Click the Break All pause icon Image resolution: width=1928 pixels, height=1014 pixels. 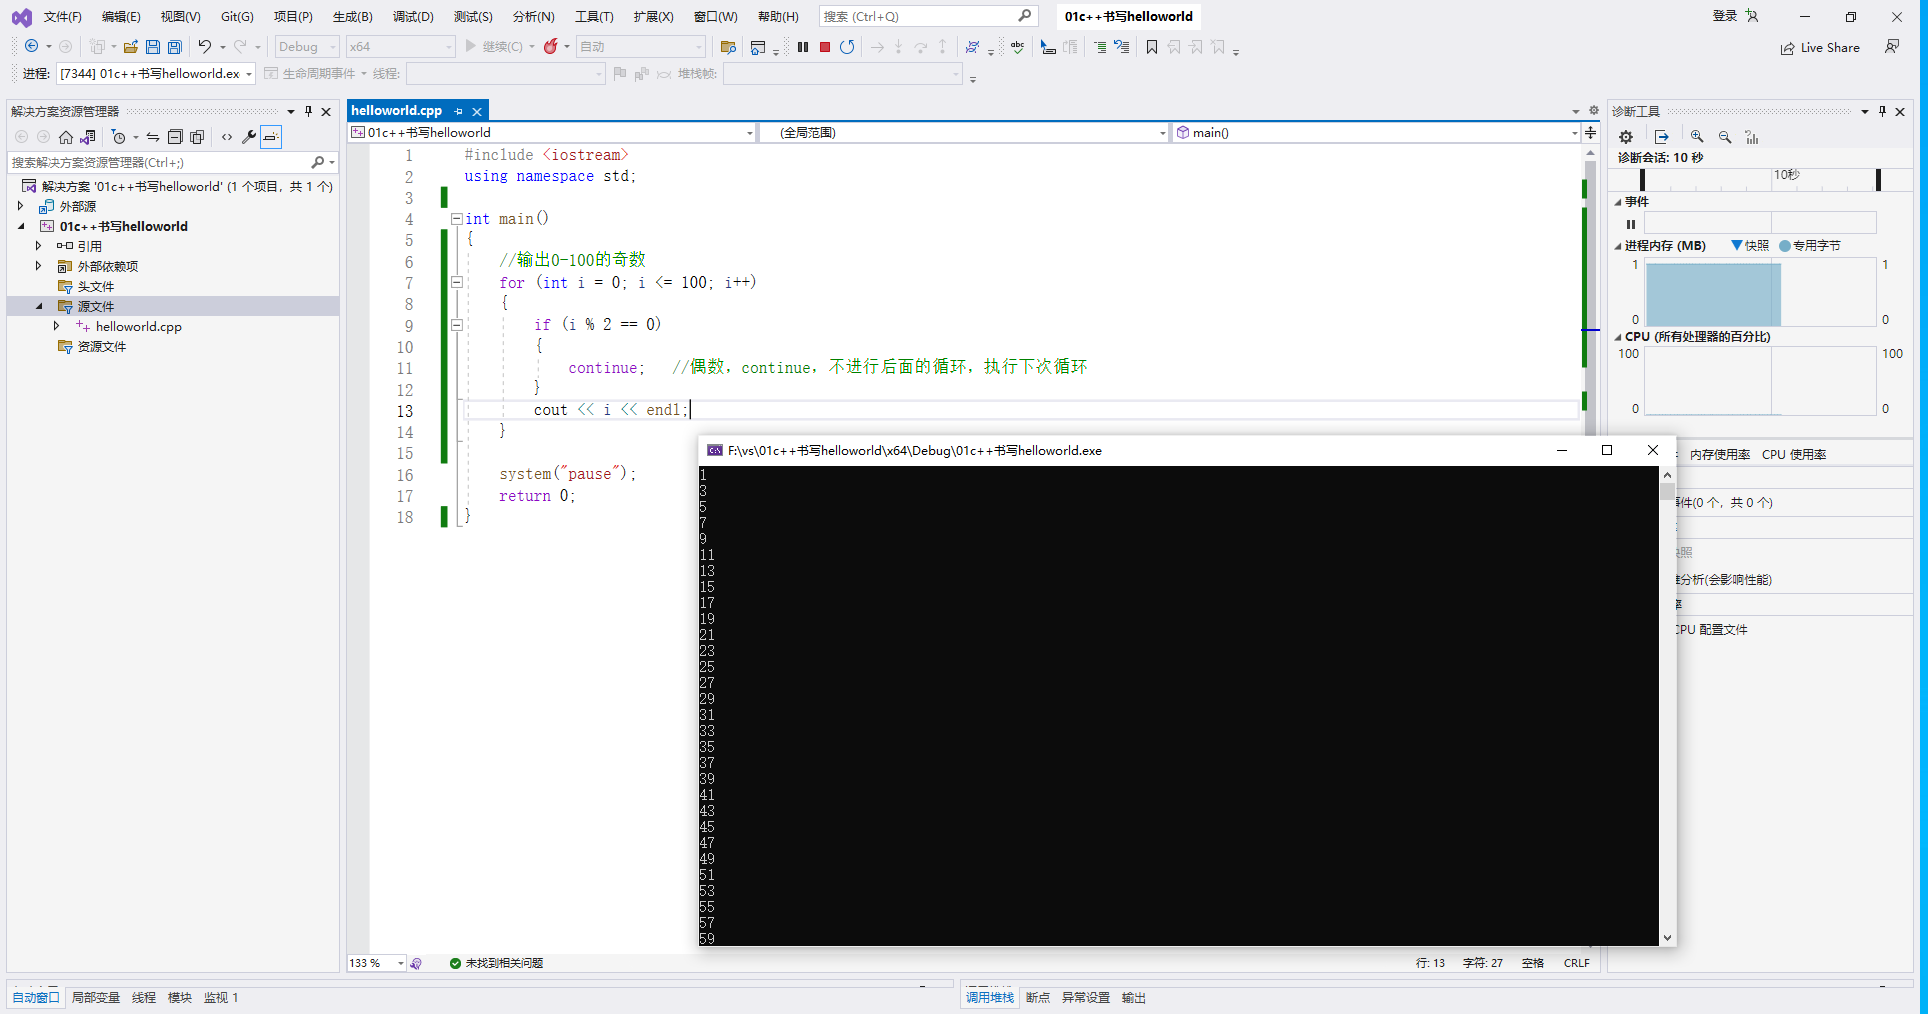coord(803,47)
